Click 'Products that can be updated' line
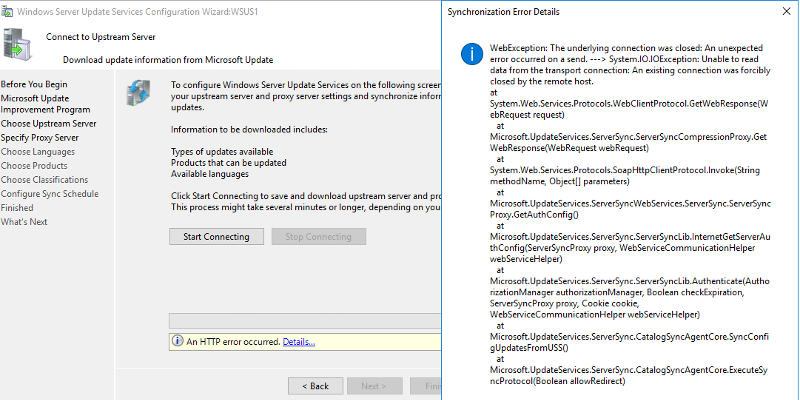 pyautogui.click(x=229, y=163)
